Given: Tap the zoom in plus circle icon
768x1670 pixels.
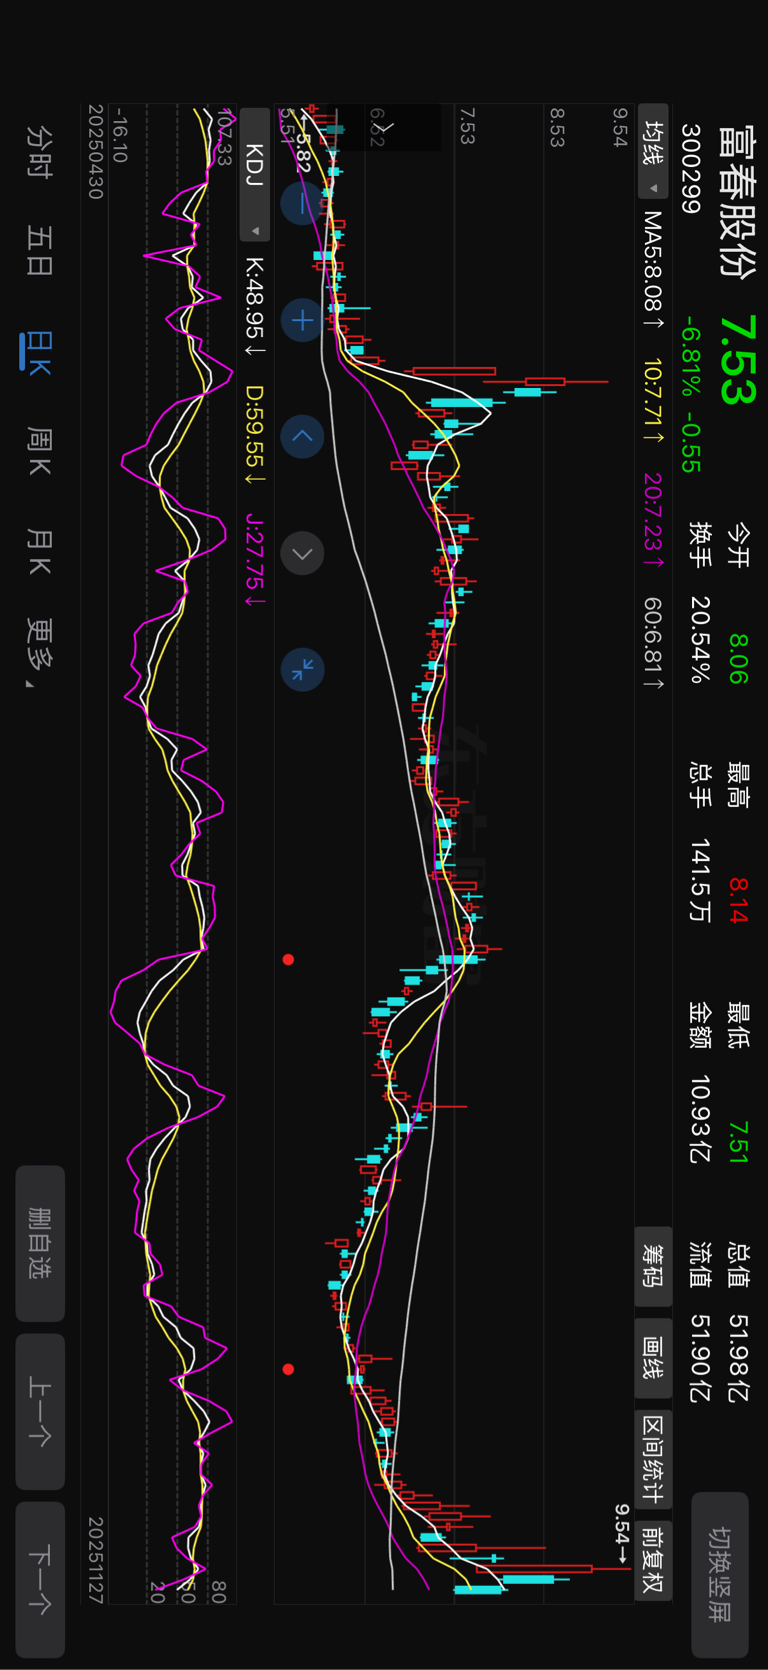Looking at the screenshot, I should tap(302, 320).
